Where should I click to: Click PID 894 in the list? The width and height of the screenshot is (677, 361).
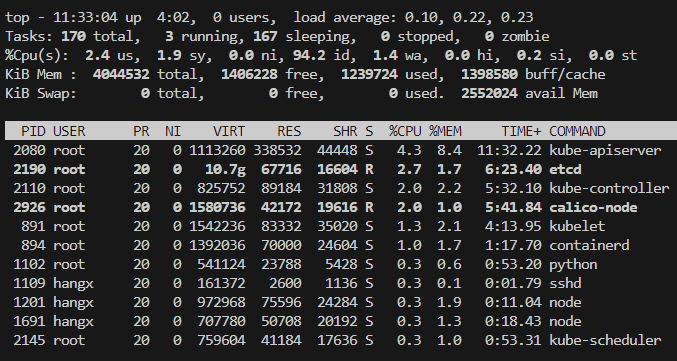click(33, 245)
